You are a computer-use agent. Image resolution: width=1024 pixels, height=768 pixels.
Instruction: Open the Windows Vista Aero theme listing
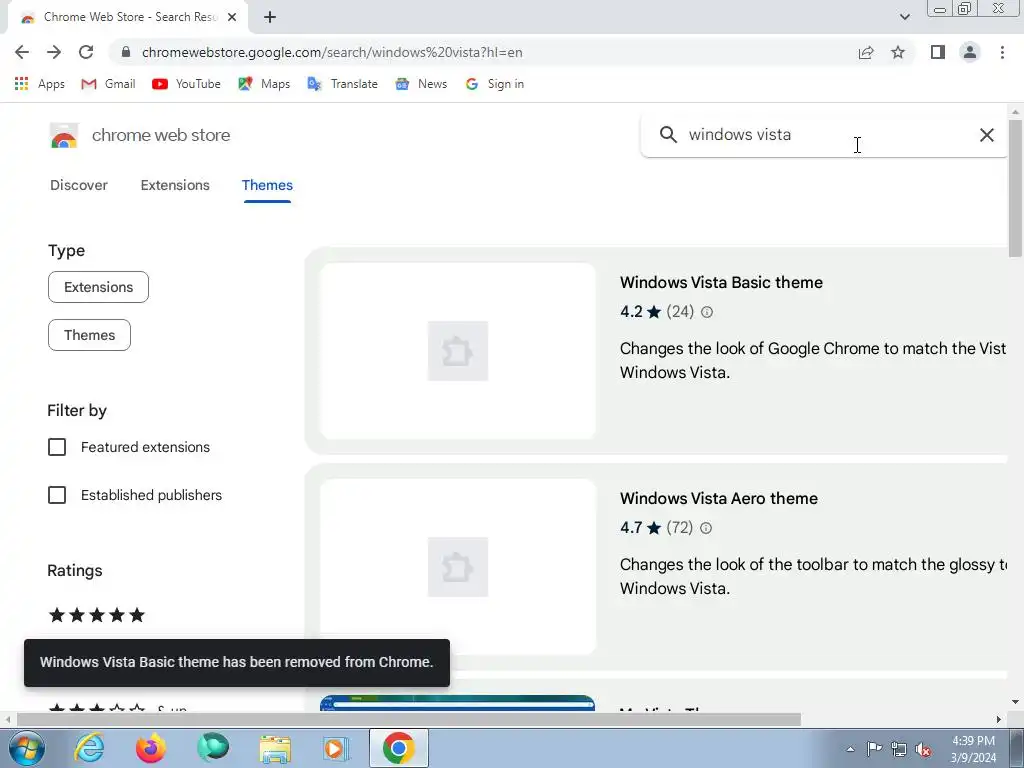coord(718,498)
